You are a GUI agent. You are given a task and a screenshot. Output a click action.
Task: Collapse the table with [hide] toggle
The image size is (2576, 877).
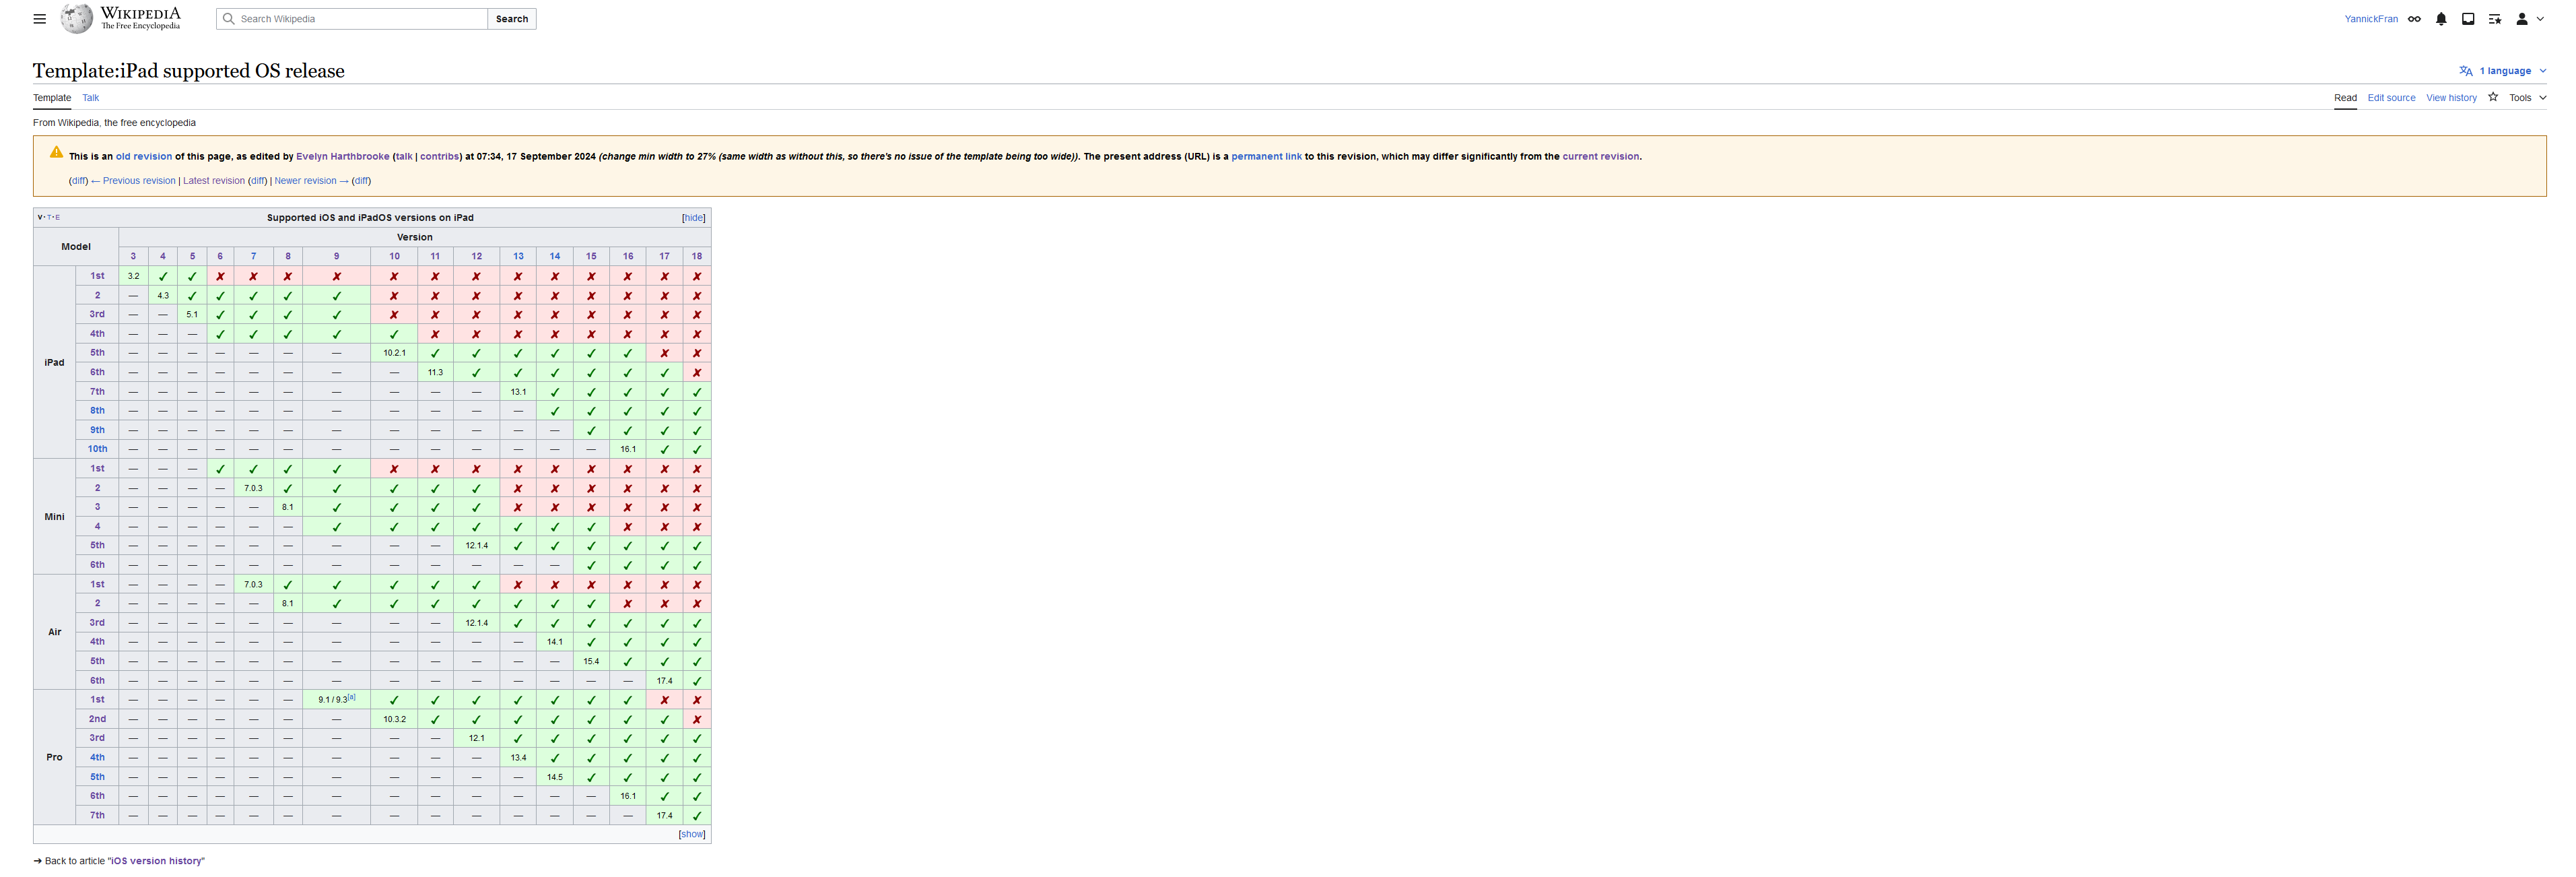[694, 218]
